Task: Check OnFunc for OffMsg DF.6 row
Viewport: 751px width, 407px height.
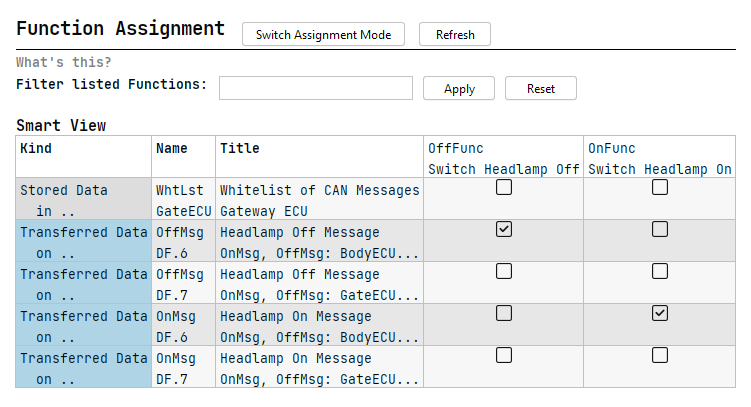Action: tap(660, 229)
